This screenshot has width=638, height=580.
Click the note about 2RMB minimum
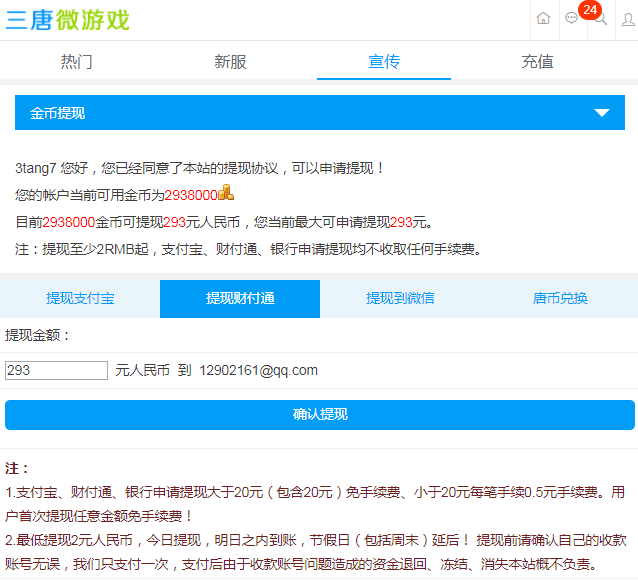[x=248, y=249]
